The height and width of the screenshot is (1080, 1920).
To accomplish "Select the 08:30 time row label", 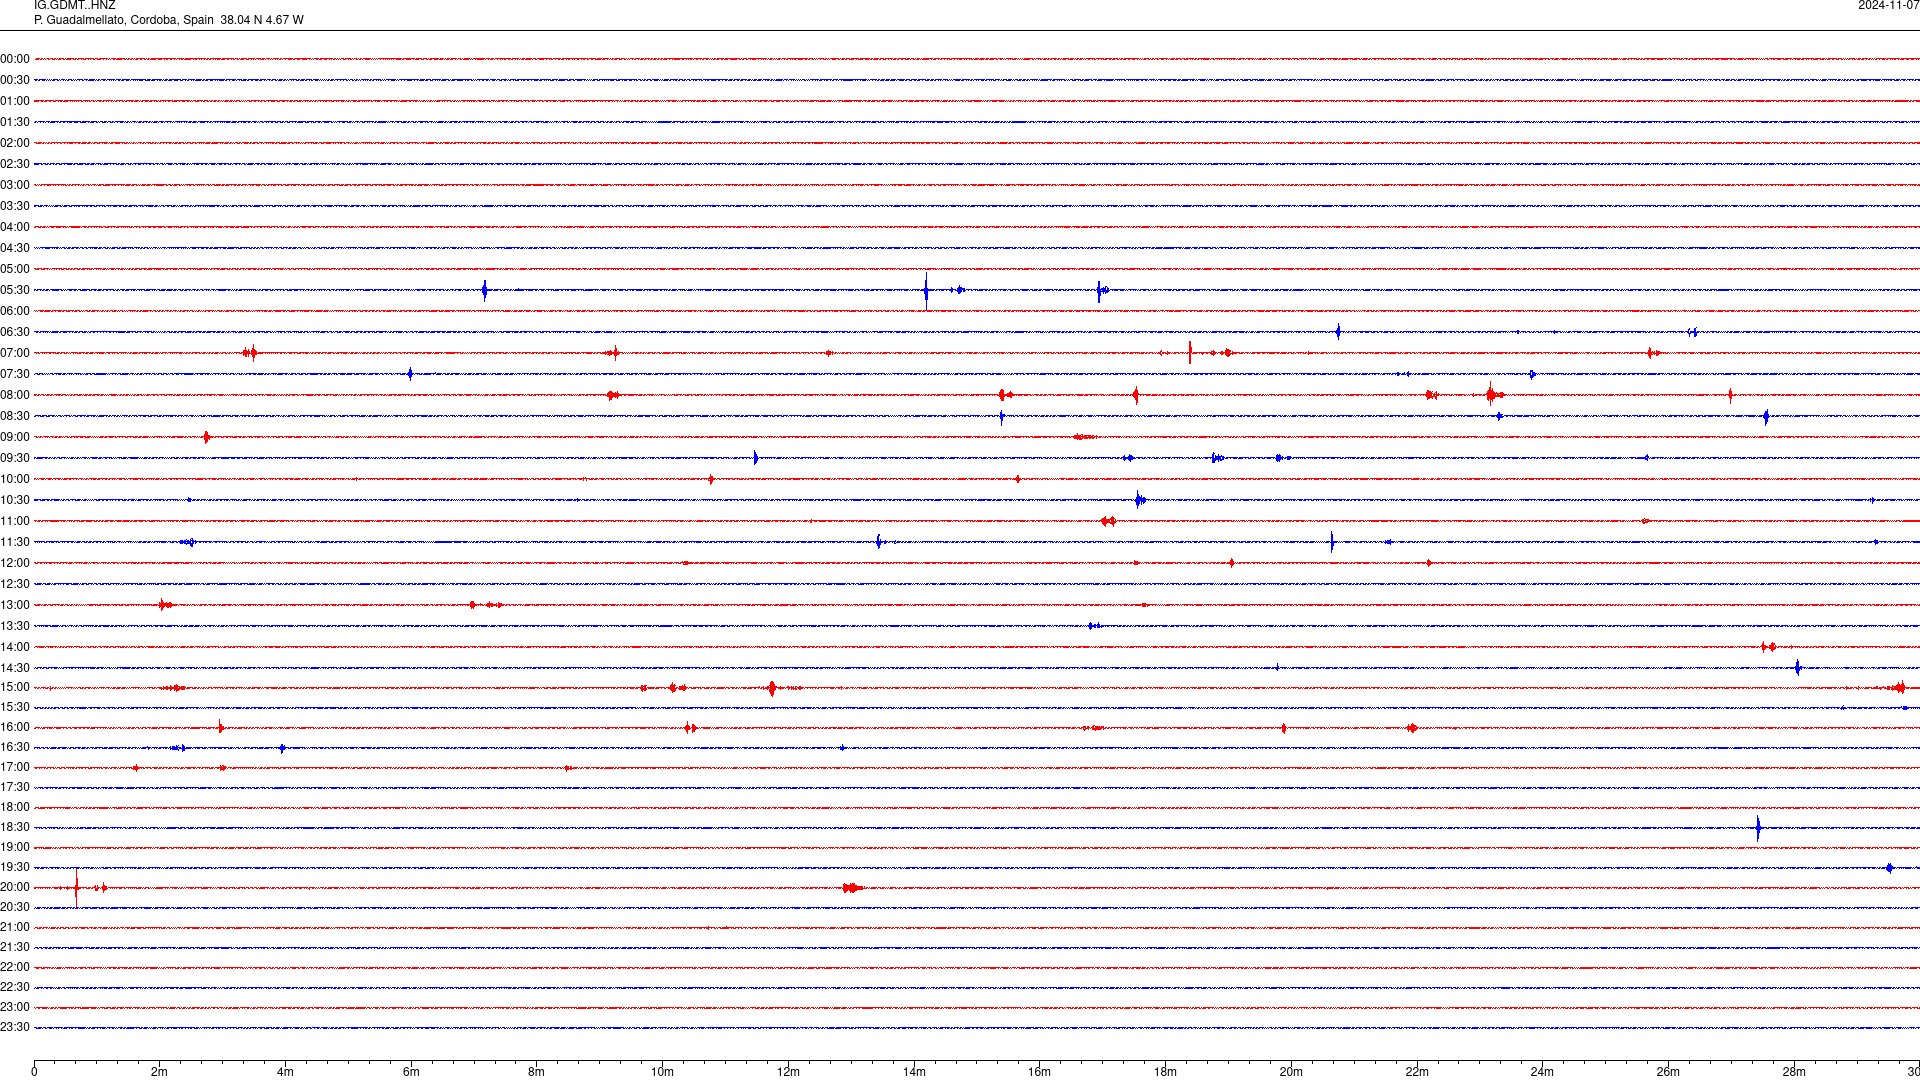I will point(15,416).
